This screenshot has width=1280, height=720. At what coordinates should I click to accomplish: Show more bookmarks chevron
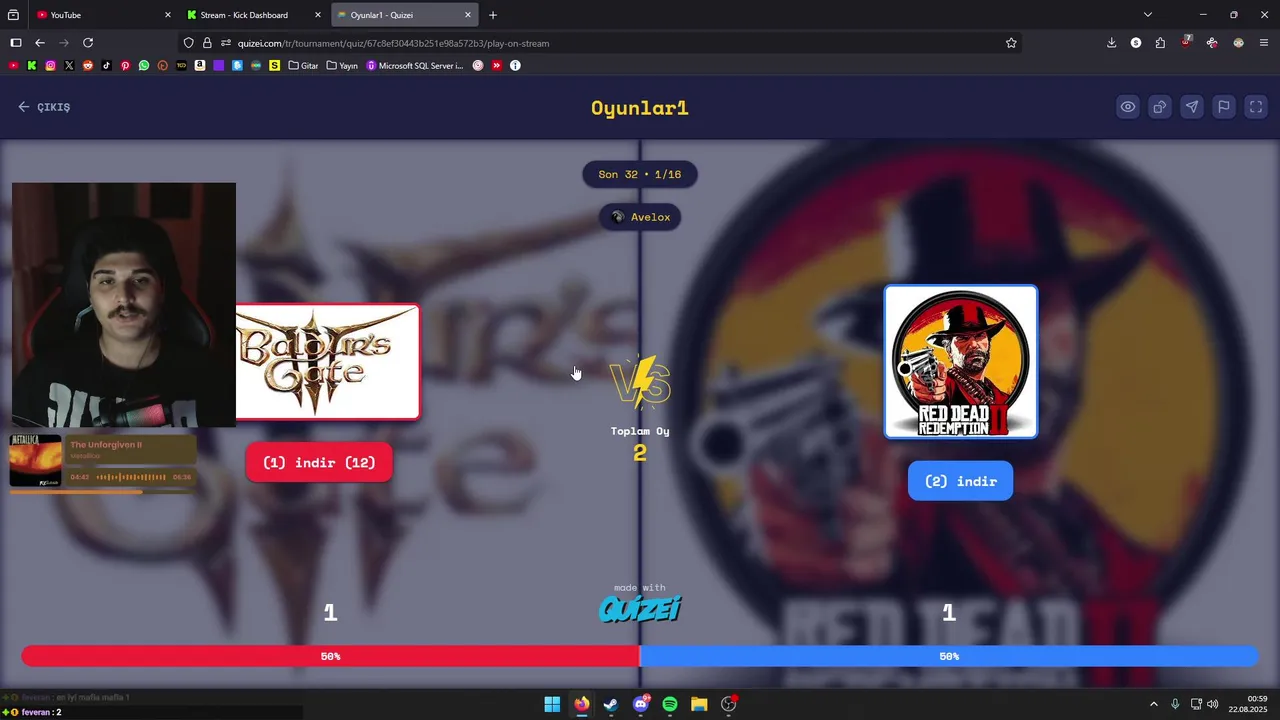point(497,66)
